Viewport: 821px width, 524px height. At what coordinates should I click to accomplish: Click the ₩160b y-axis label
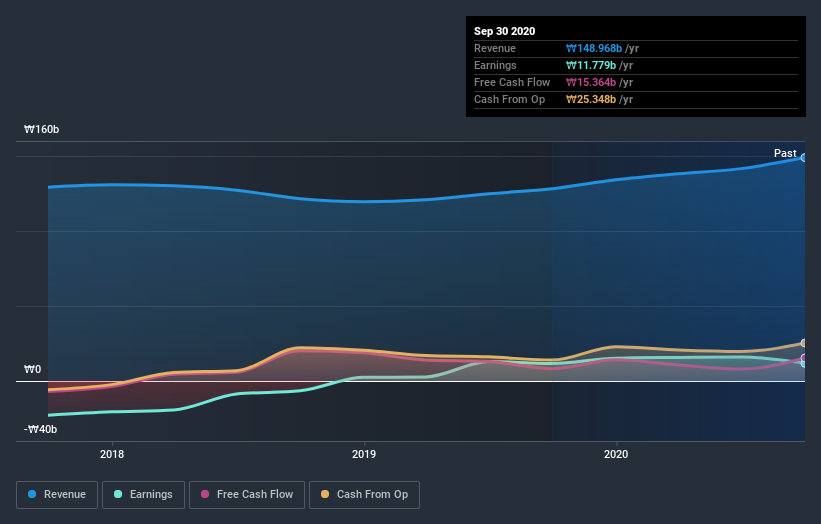click(41, 129)
